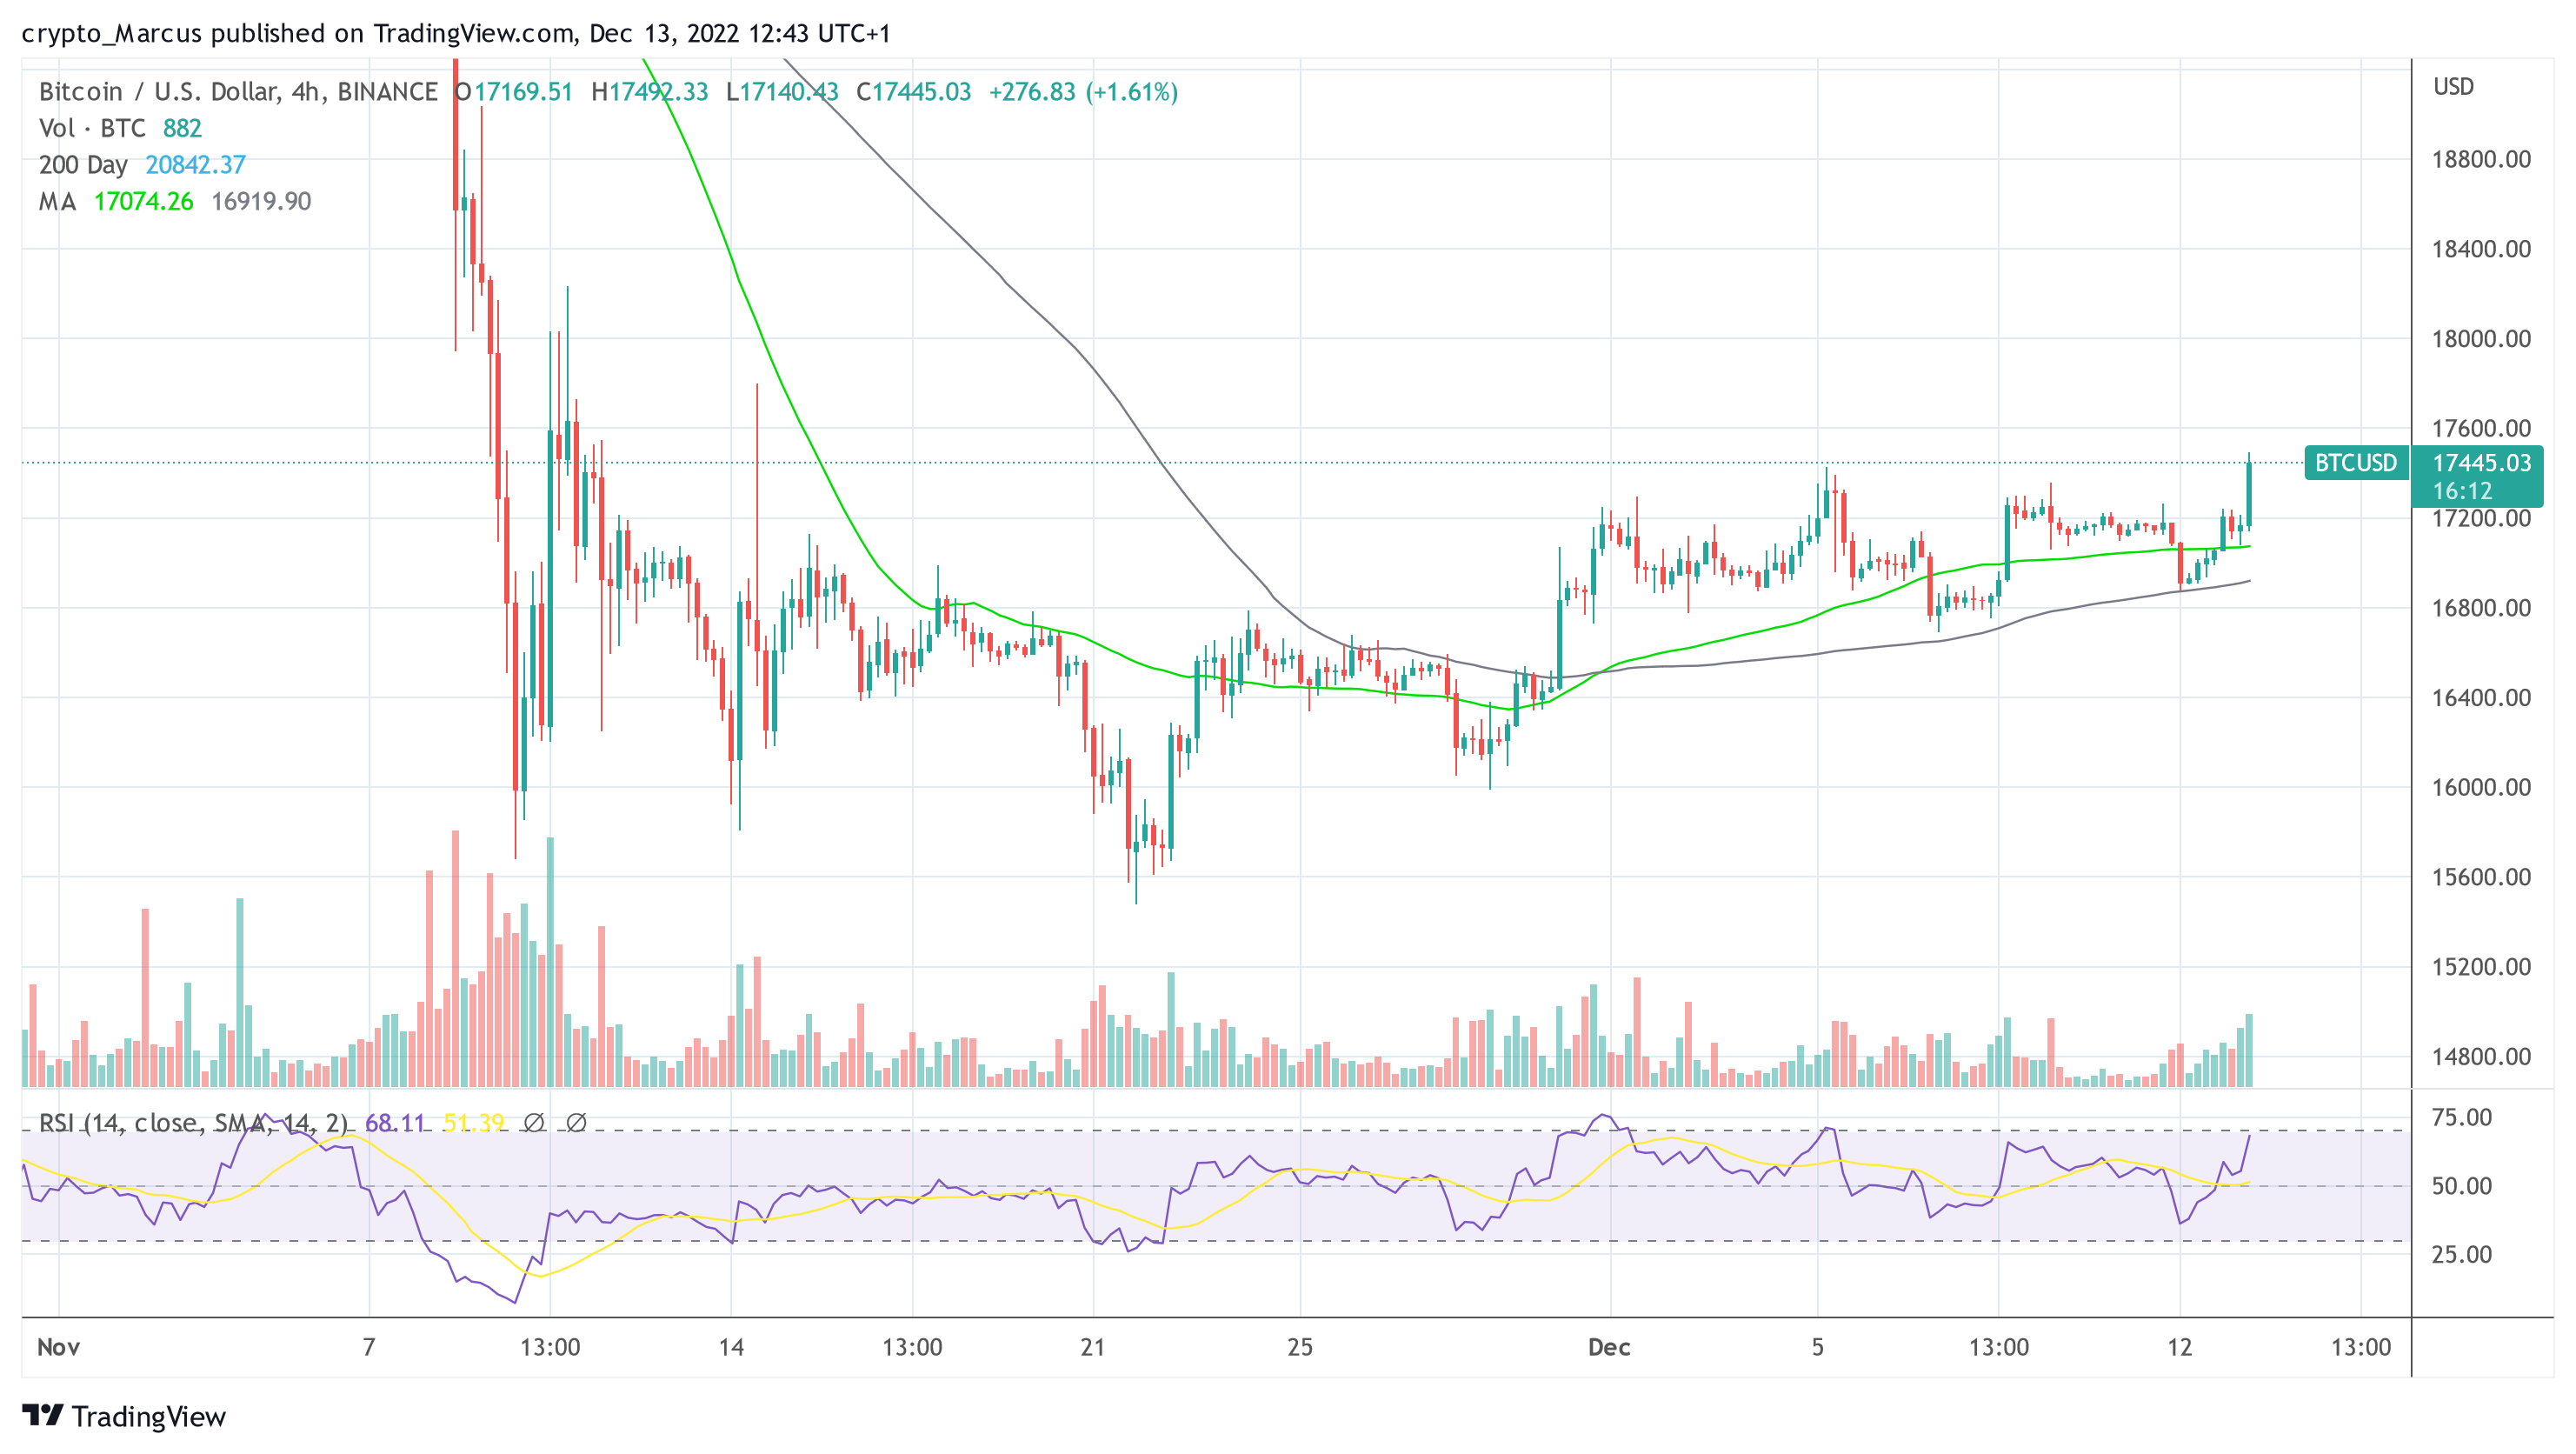Click the 18000.00 price axis label
The width and height of the screenshot is (2576, 1454).
point(2481,339)
